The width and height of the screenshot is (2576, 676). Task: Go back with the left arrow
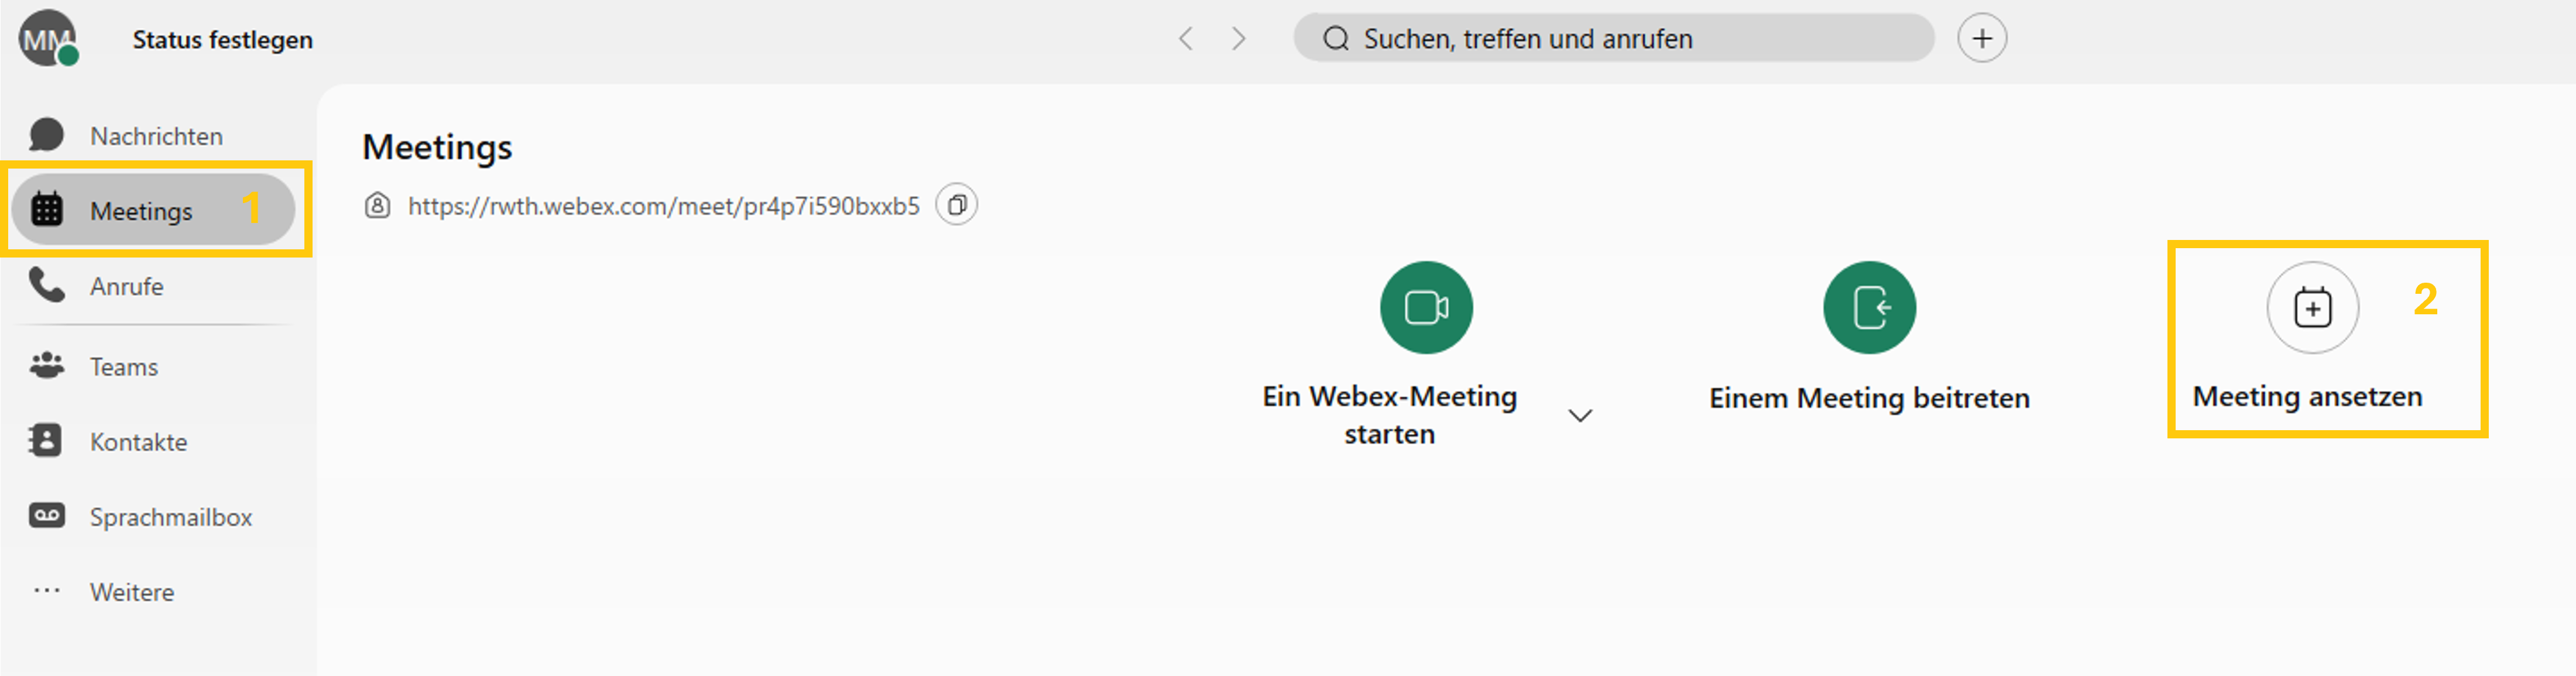click(x=1186, y=39)
